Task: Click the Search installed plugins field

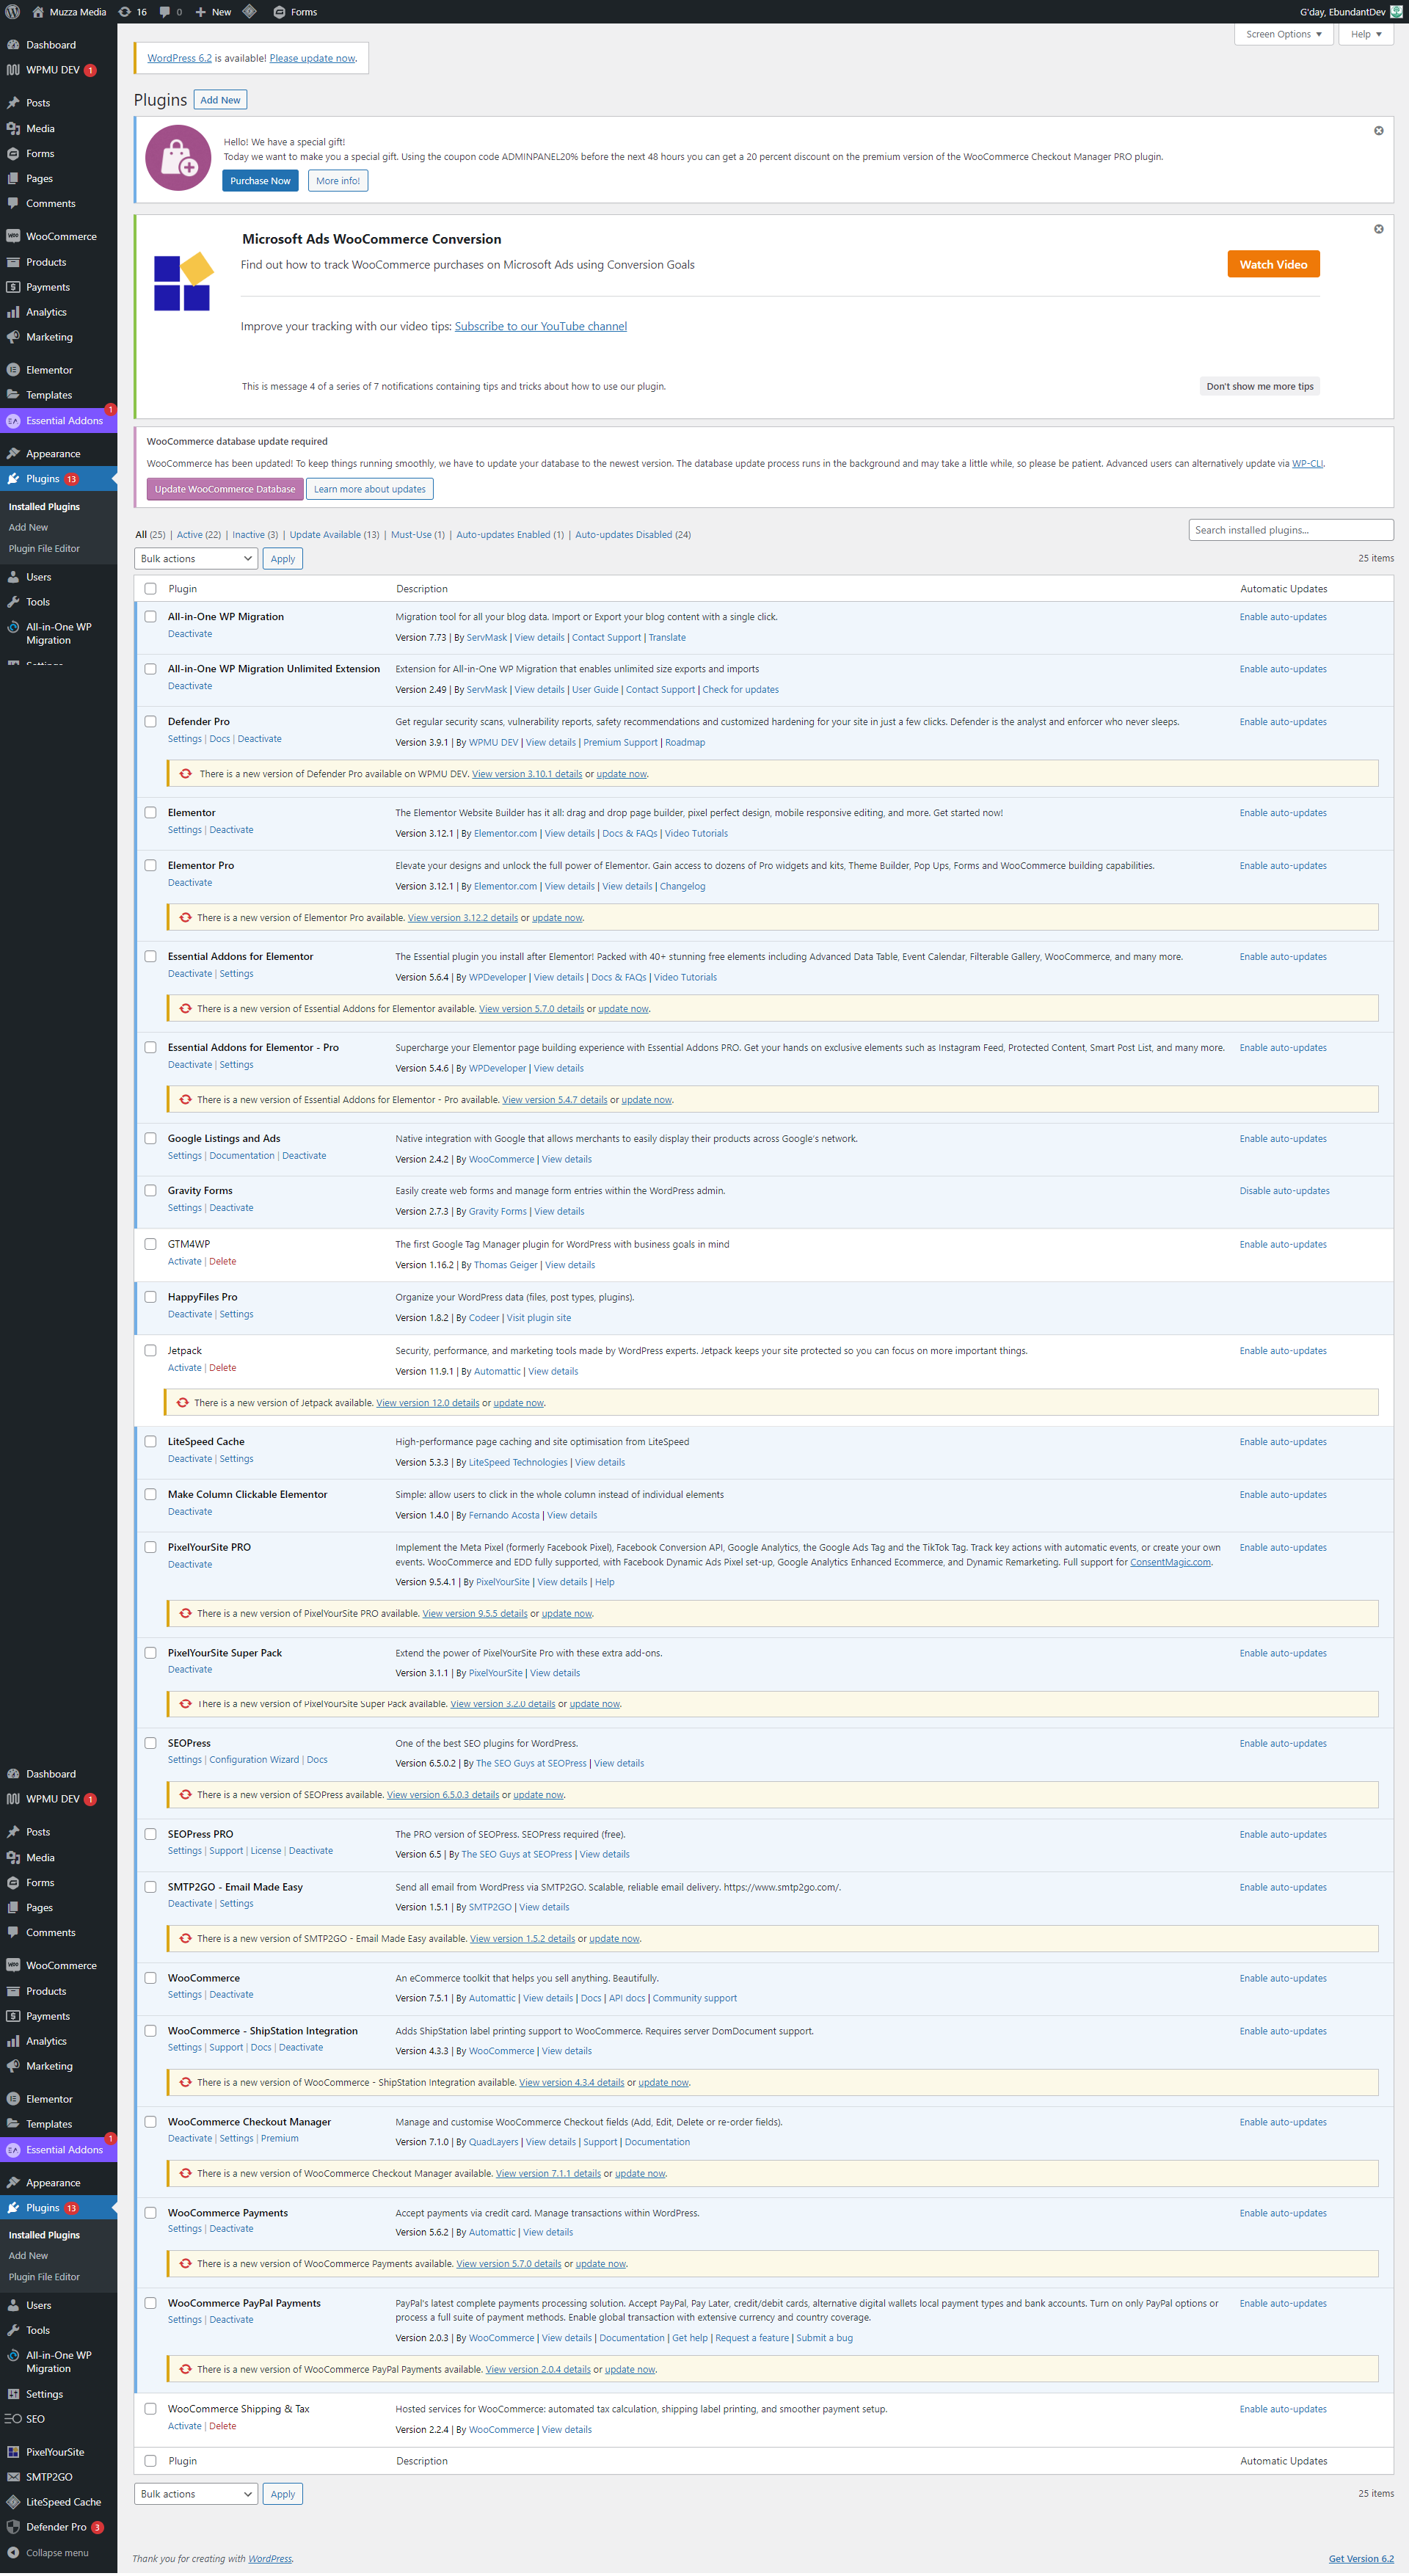Action: click(1290, 530)
